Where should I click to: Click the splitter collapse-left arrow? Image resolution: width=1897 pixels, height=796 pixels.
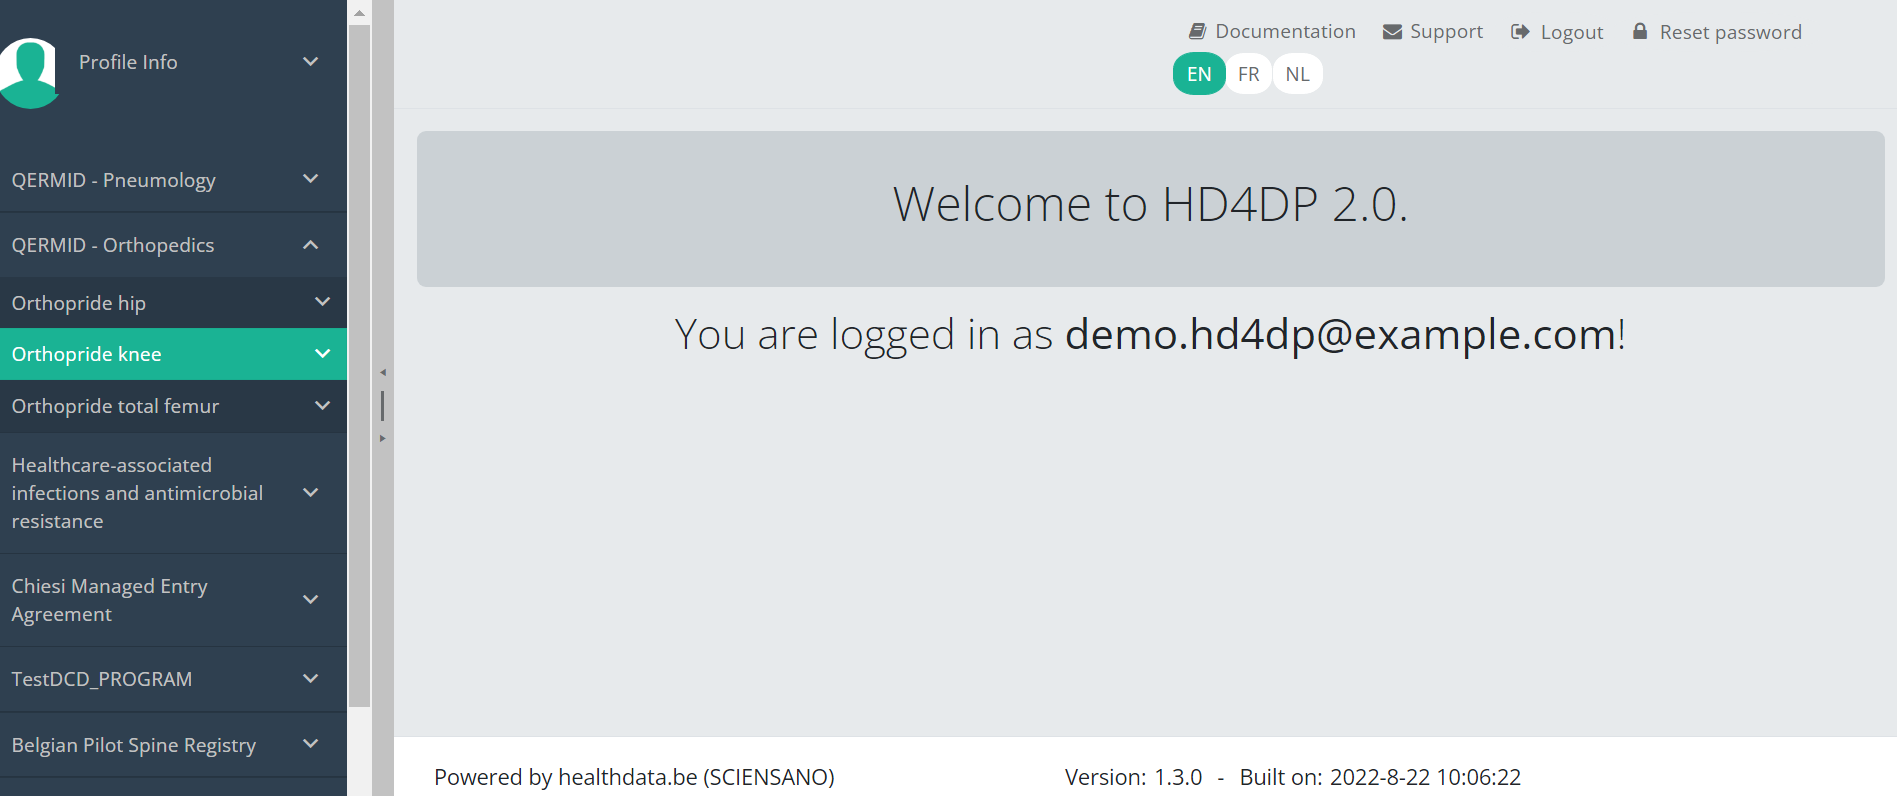[x=382, y=373]
